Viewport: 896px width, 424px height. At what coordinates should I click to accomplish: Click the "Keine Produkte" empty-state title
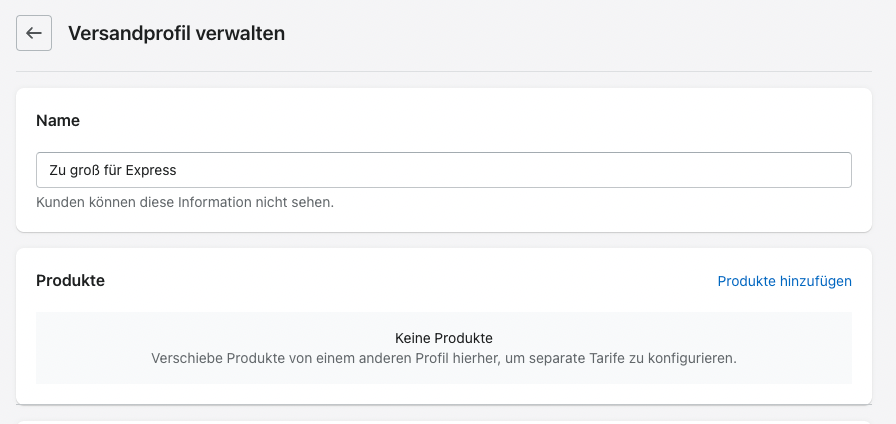(444, 338)
